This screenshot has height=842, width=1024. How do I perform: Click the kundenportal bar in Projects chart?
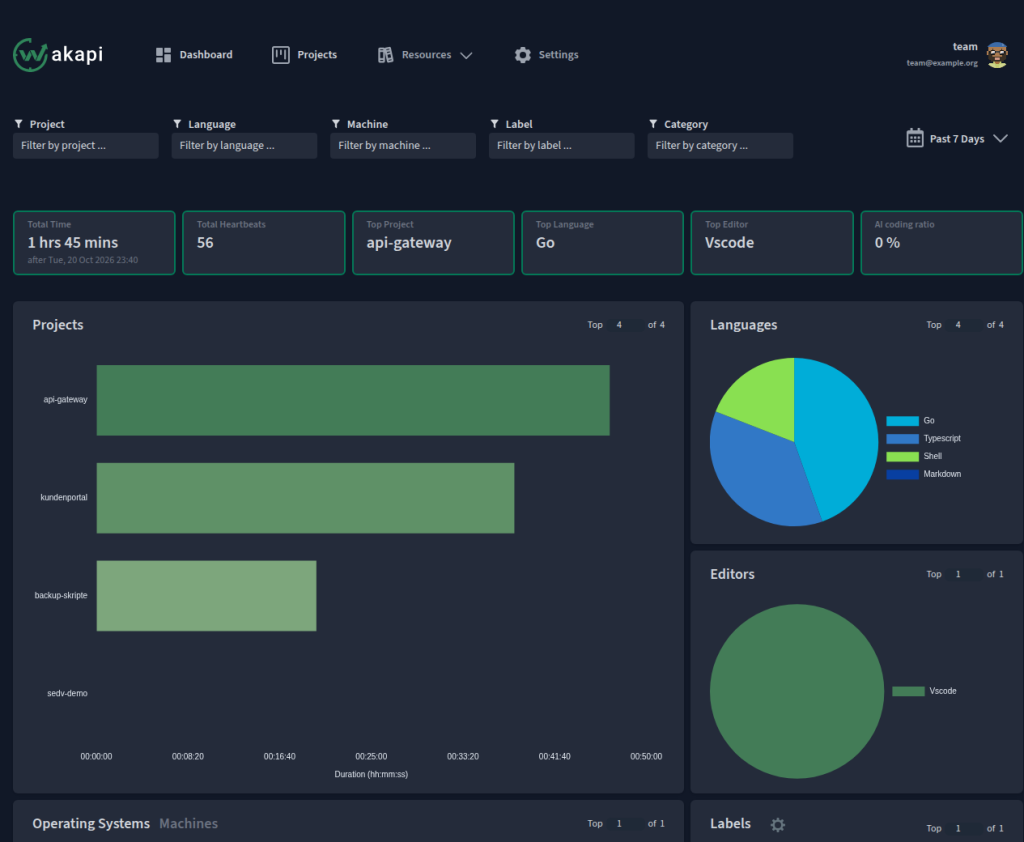[305, 498]
